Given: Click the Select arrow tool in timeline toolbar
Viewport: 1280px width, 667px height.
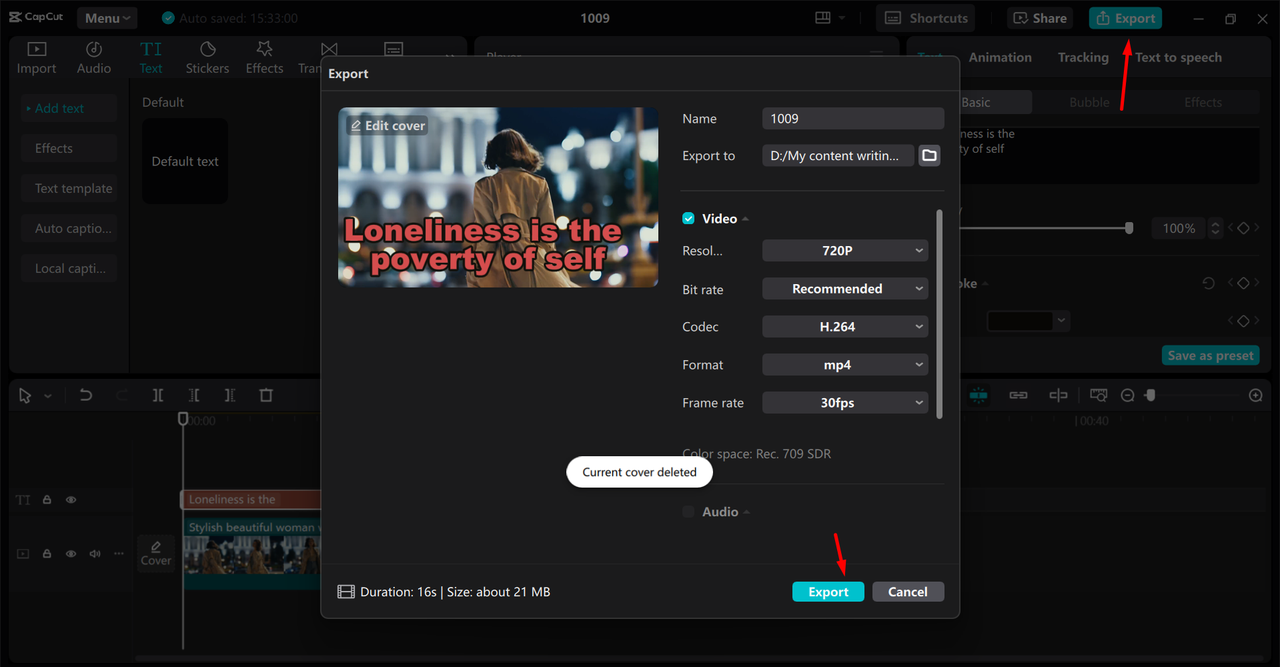Looking at the screenshot, I should coord(25,396).
